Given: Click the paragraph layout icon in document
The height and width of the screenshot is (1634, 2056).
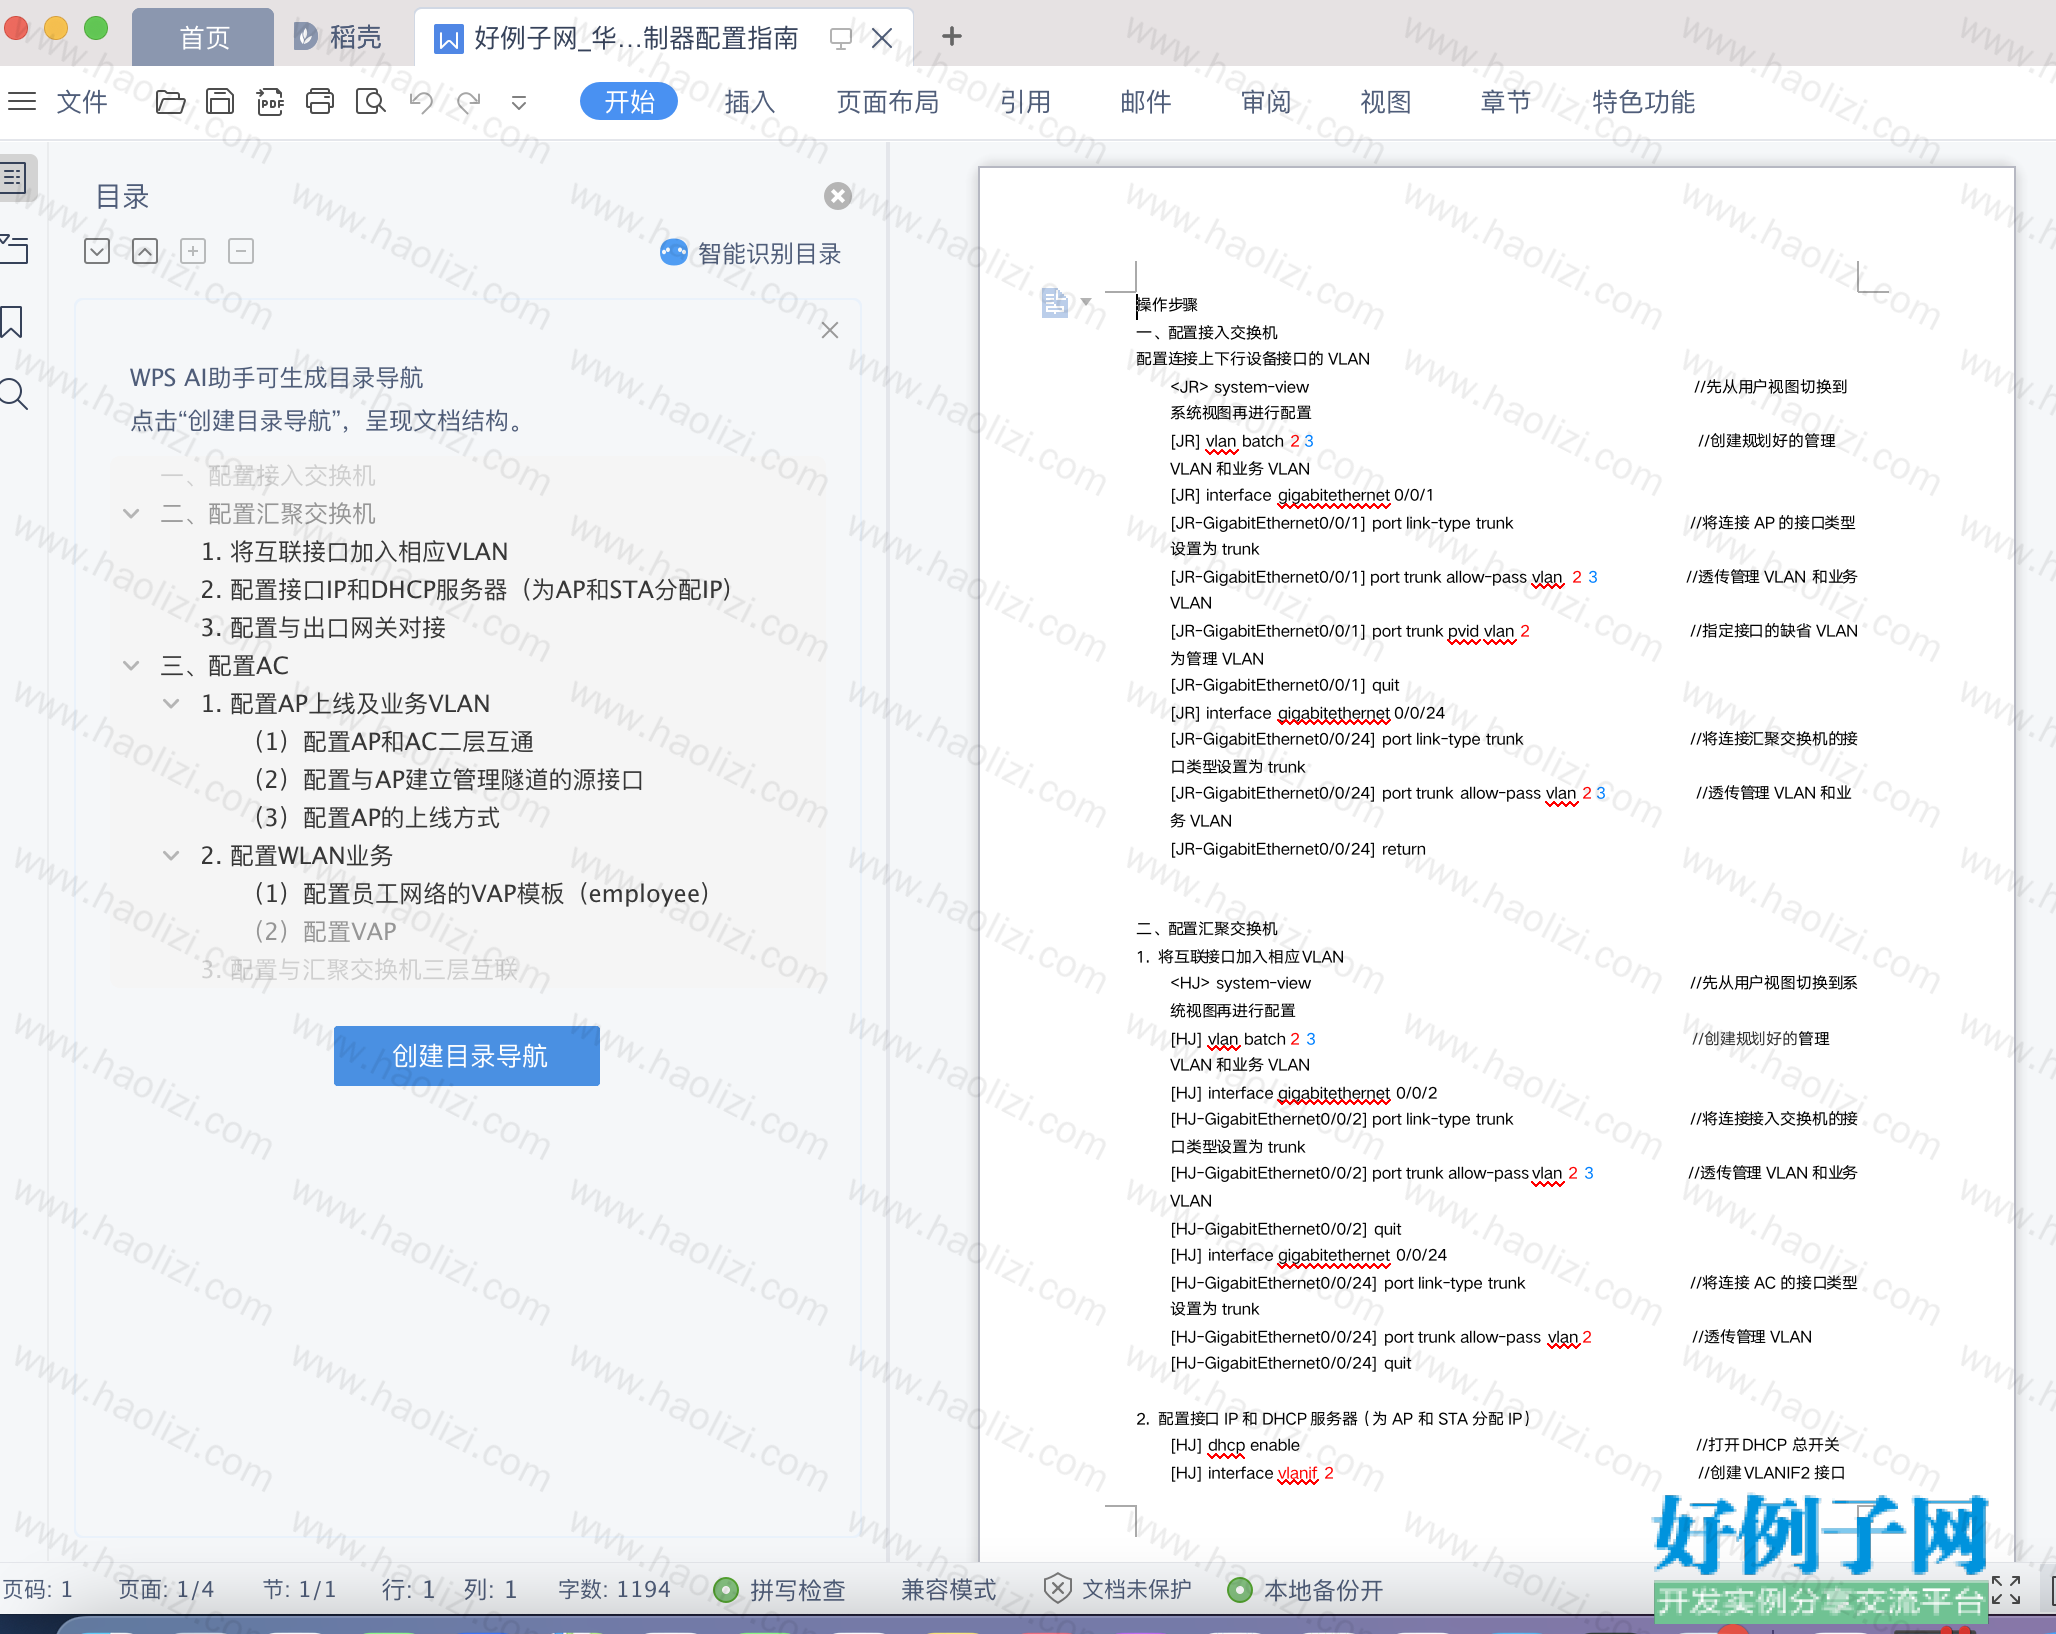Looking at the screenshot, I should pos(1054,302).
